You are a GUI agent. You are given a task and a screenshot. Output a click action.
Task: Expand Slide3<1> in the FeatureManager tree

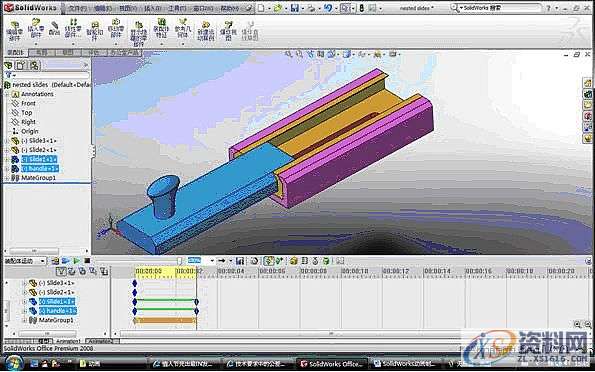coord(6,141)
